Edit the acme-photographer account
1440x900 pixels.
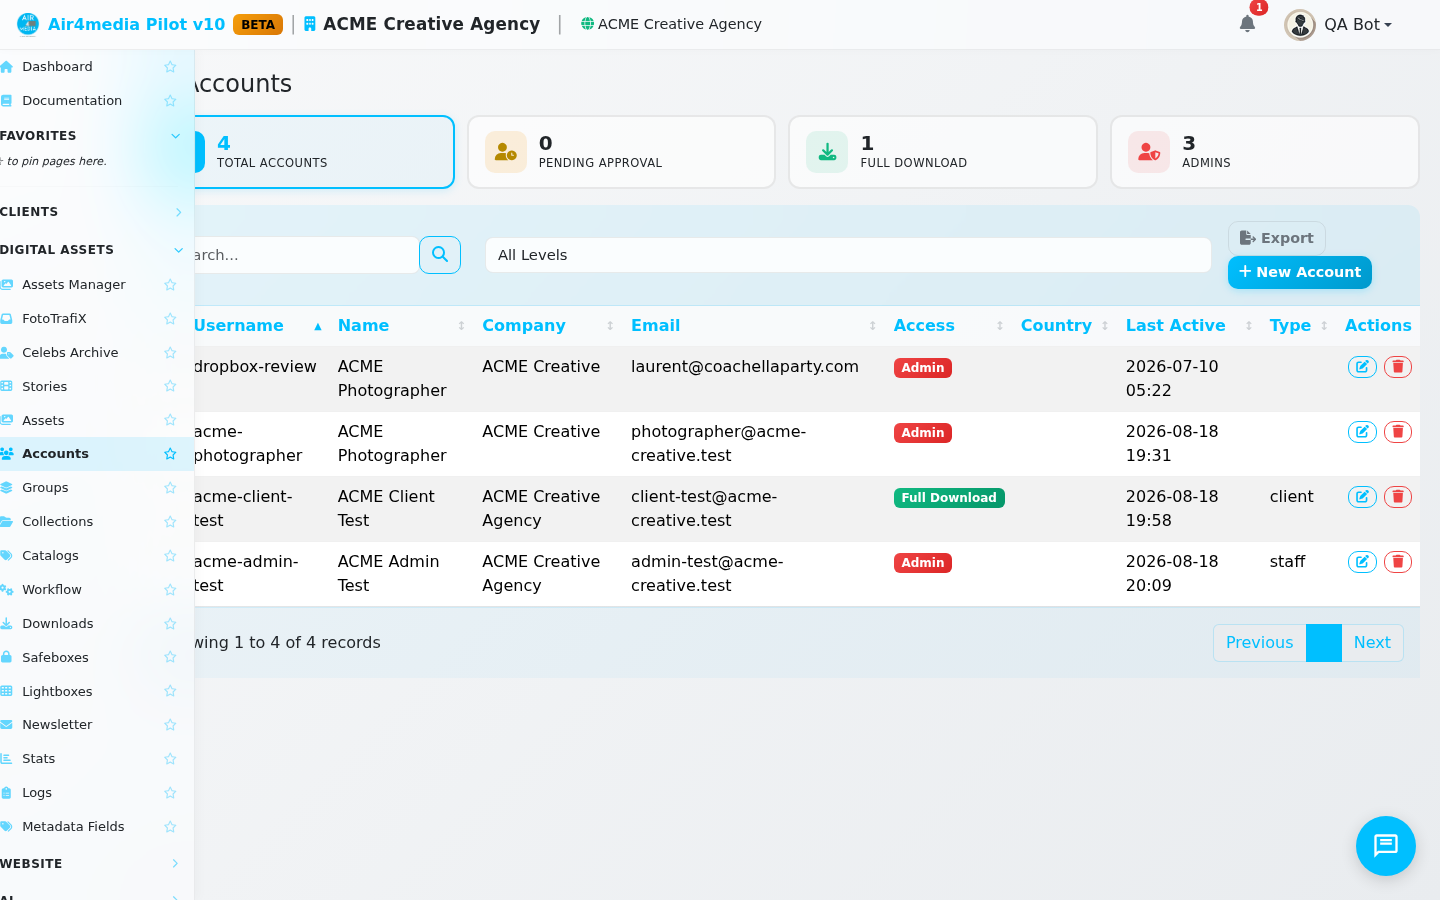coord(1362,432)
